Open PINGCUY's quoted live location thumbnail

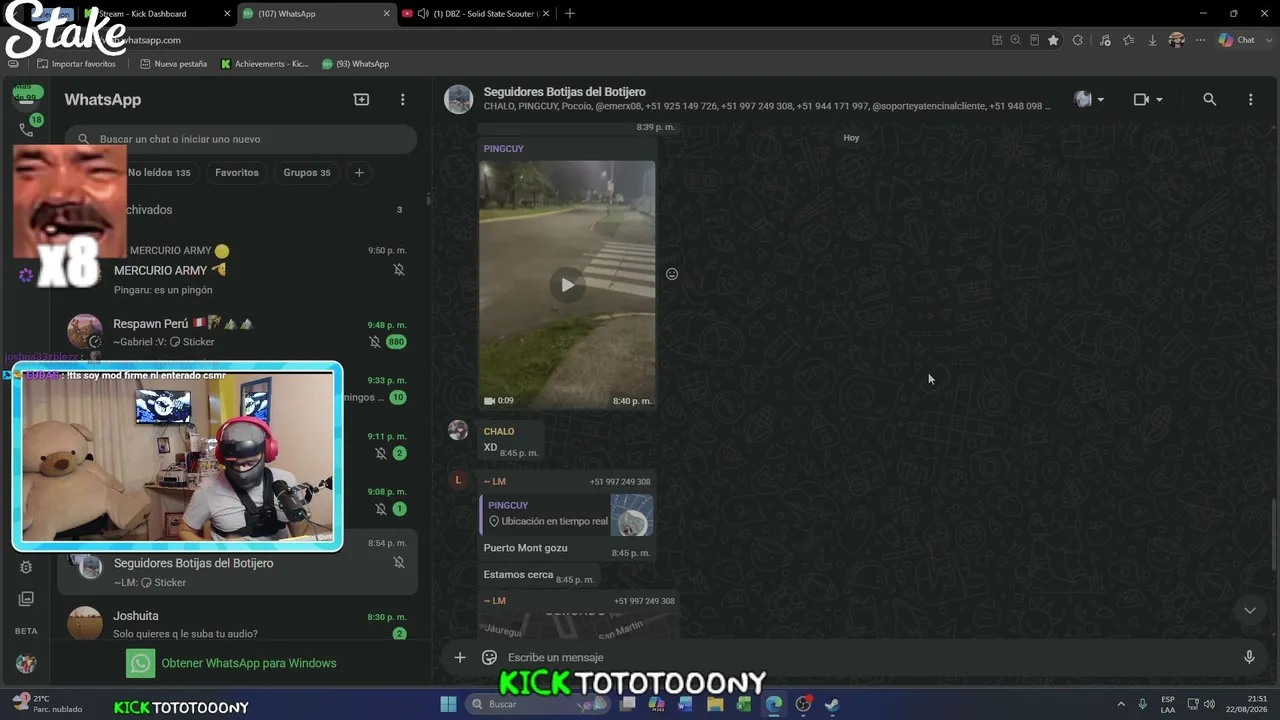(x=632, y=515)
